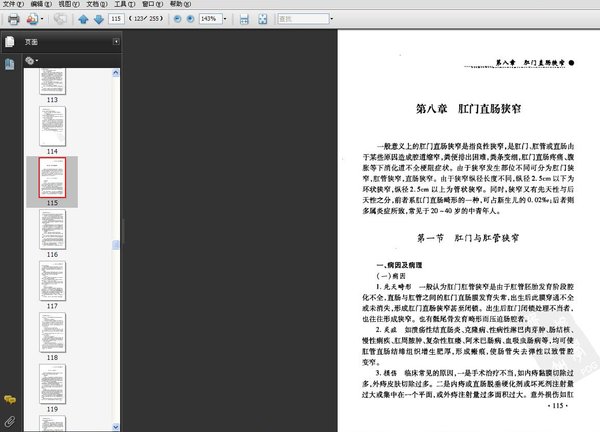Select the page 117 thumbnail

pyautogui.click(x=53, y=283)
